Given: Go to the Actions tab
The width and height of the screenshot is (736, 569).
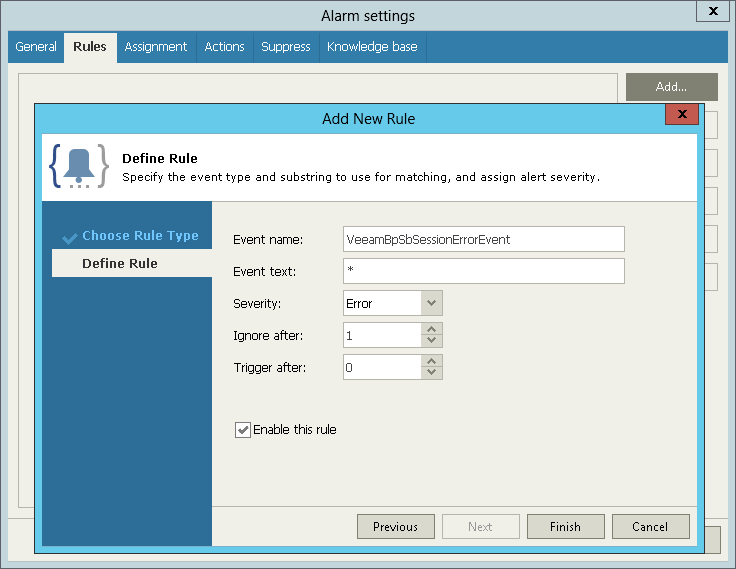Looking at the screenshot, I should tap(224, 46).
